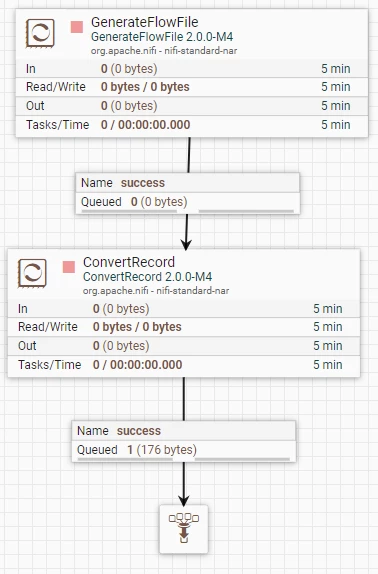Click ConvertRecord Out stats row
Image resolution: width=378 pixels, height=574 pixels.
click(184, 346)
